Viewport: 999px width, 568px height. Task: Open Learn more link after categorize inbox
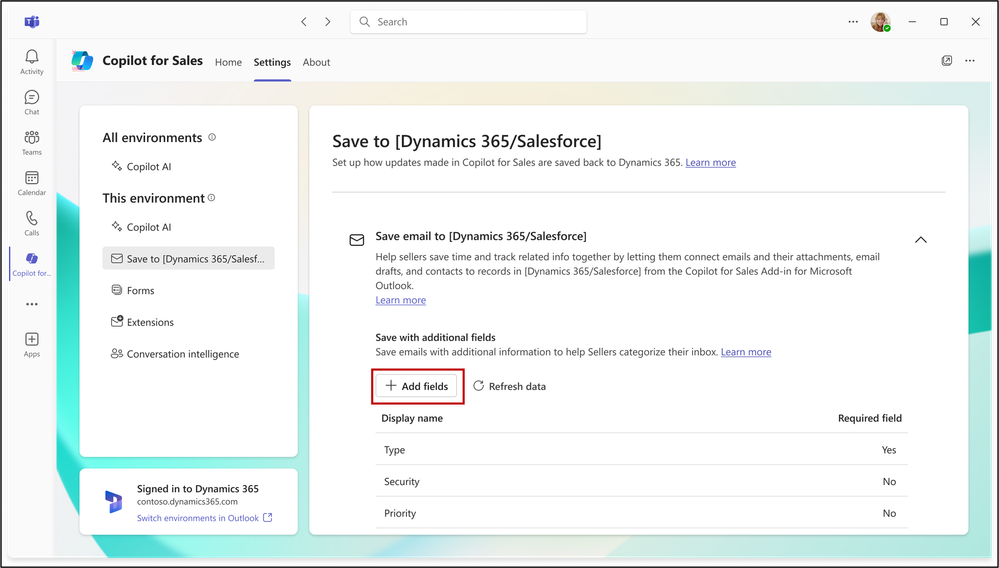point(746,351)
